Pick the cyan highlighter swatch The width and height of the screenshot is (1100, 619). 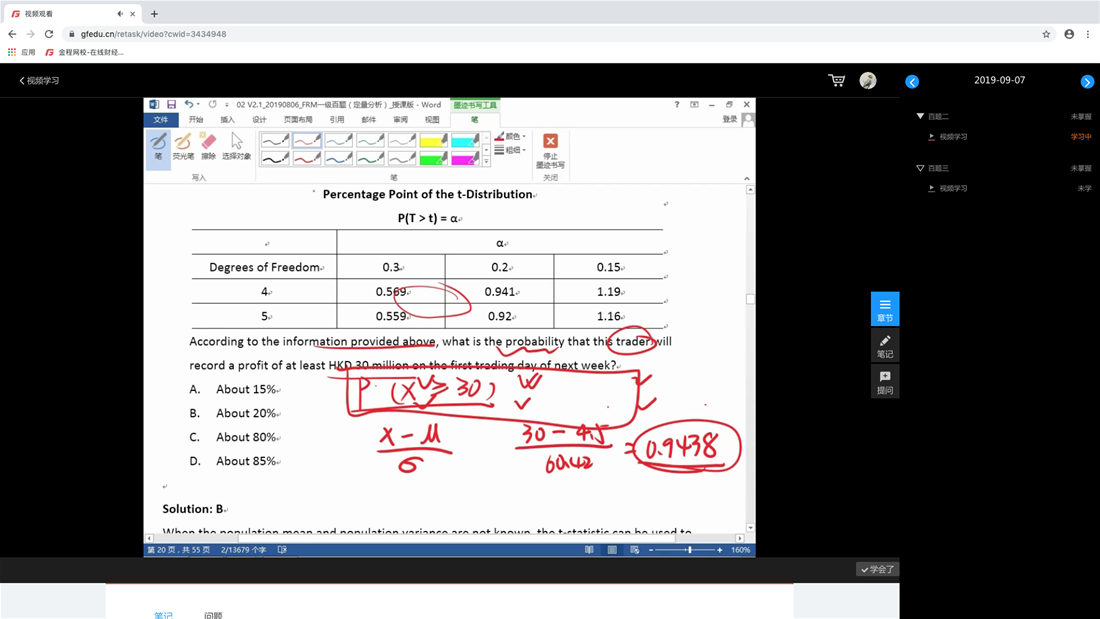click(465, 141)
